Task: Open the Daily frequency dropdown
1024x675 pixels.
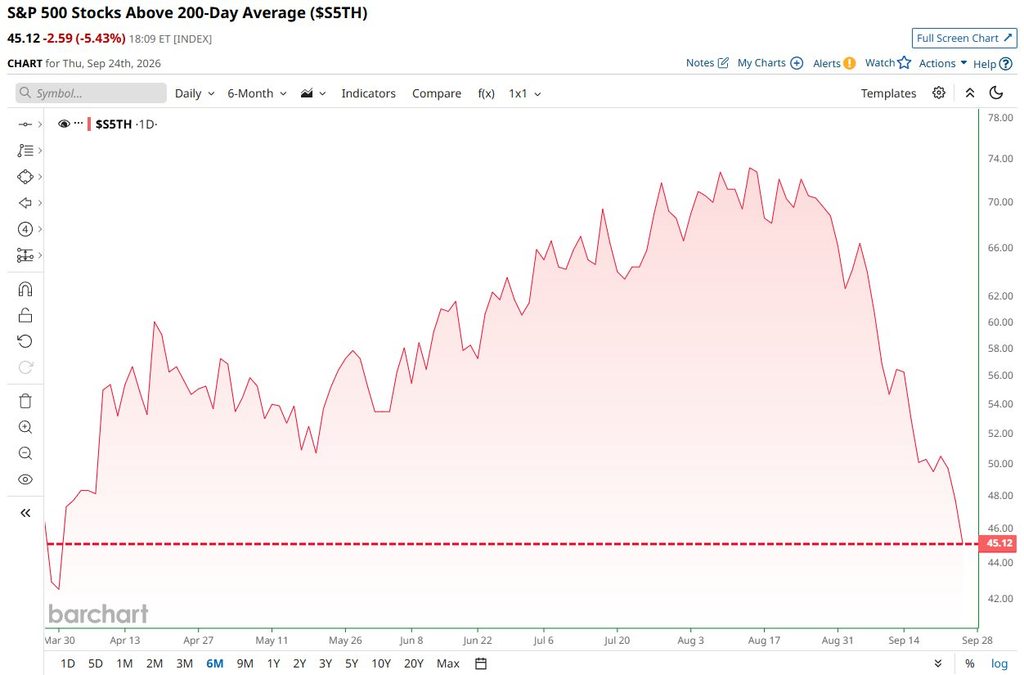Action: point(195,93)
